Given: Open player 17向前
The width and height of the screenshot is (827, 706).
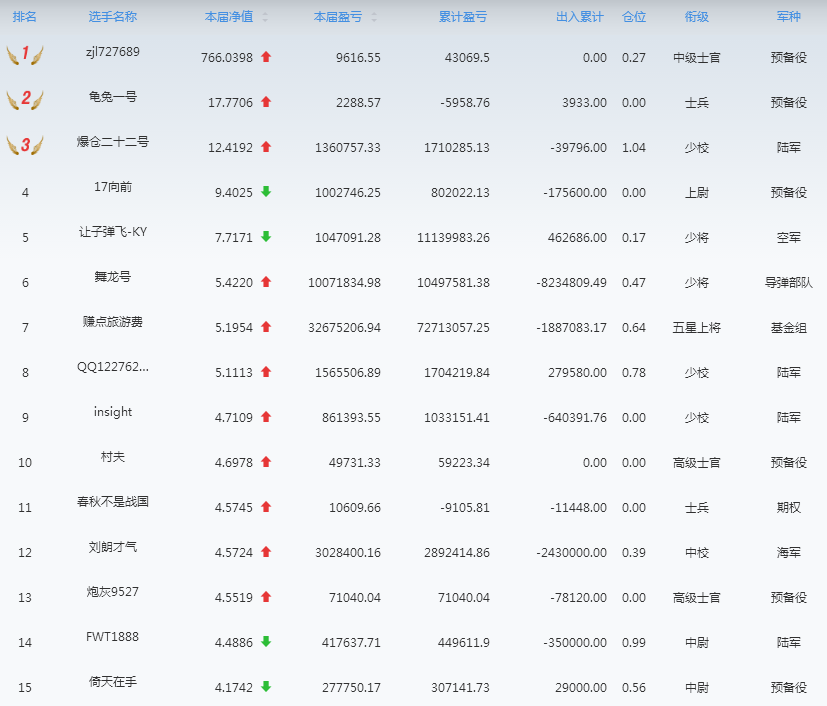Looking at the screenshot, I should click(x=113, y=187).
